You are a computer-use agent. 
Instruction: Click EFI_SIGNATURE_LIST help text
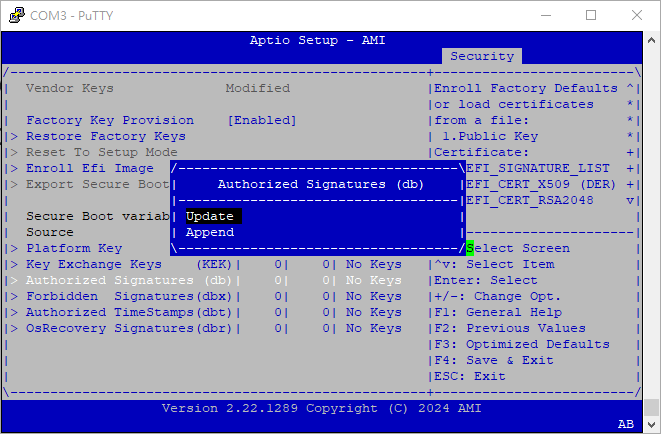click(538, 168)
